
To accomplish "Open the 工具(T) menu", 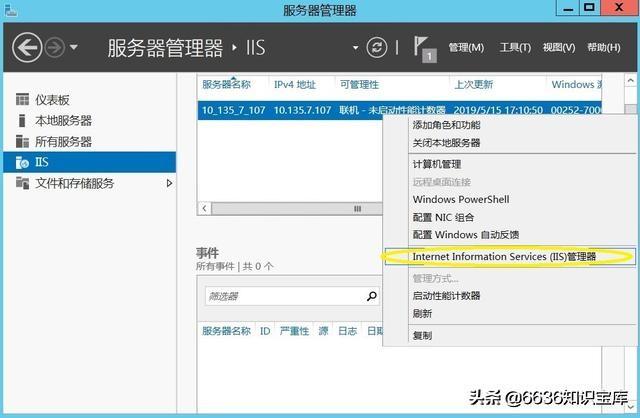I will tap(515, 48).
